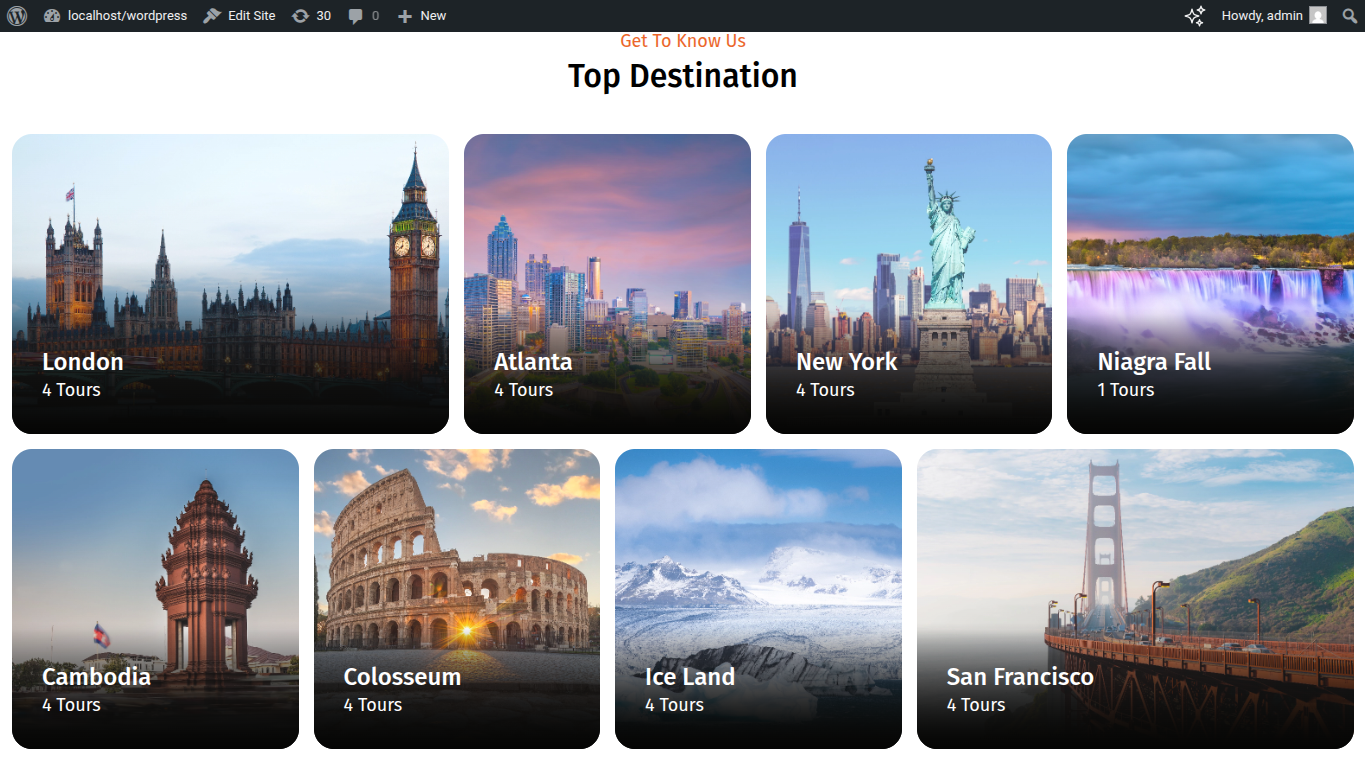Click the site dashboard gauge icon
The height and width of the screenshot is (774, 1365).
click(52, 16)
